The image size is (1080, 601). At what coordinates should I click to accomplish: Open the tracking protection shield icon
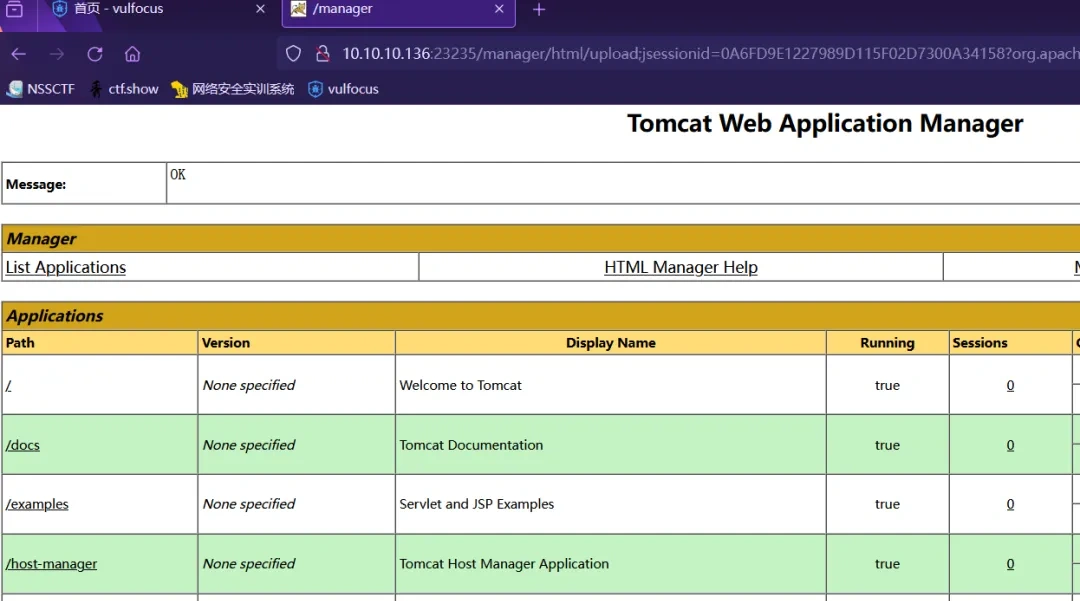point(293,54)
